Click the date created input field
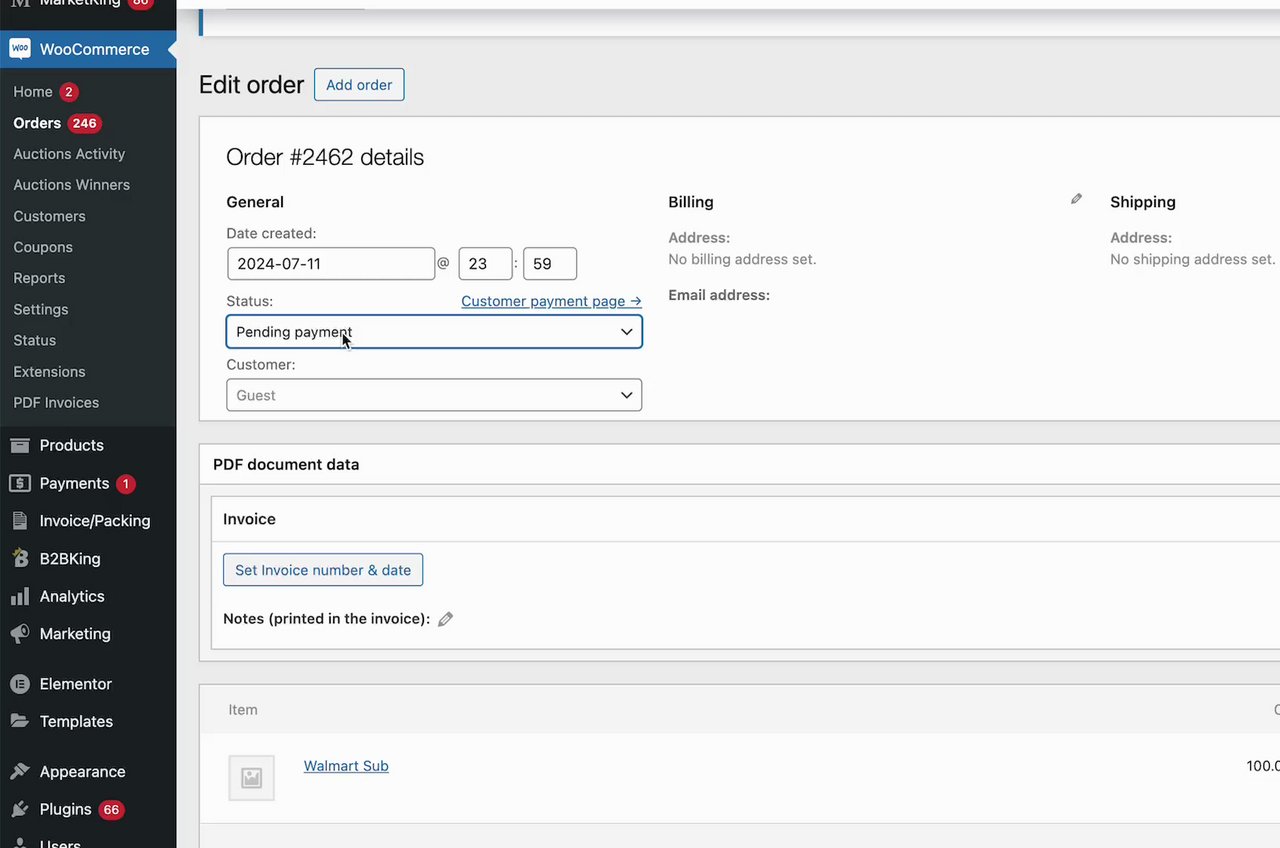 [330, 264]
